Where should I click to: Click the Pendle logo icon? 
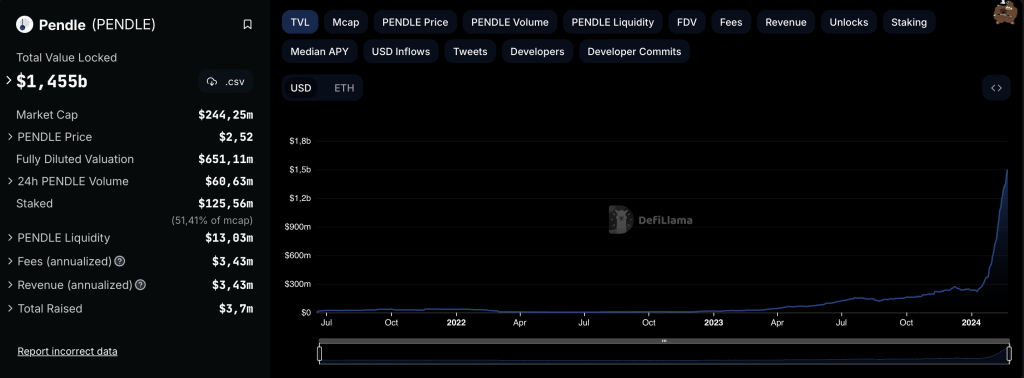coord(25,25)
